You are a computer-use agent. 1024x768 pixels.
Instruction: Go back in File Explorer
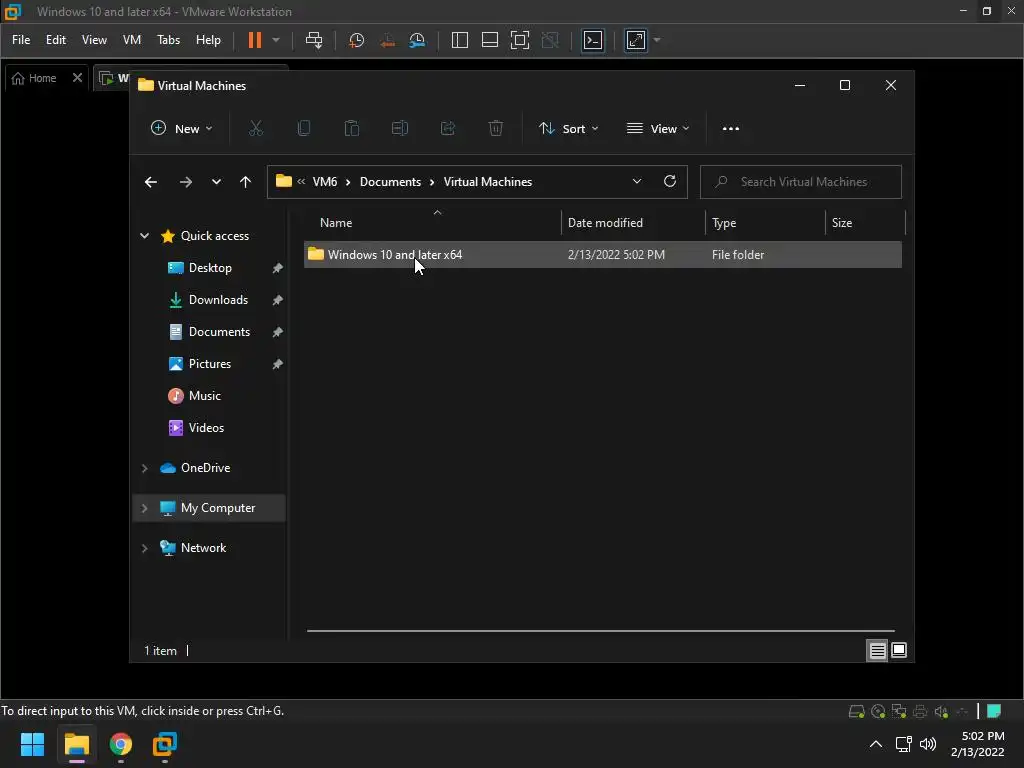(x=151, y=182)
